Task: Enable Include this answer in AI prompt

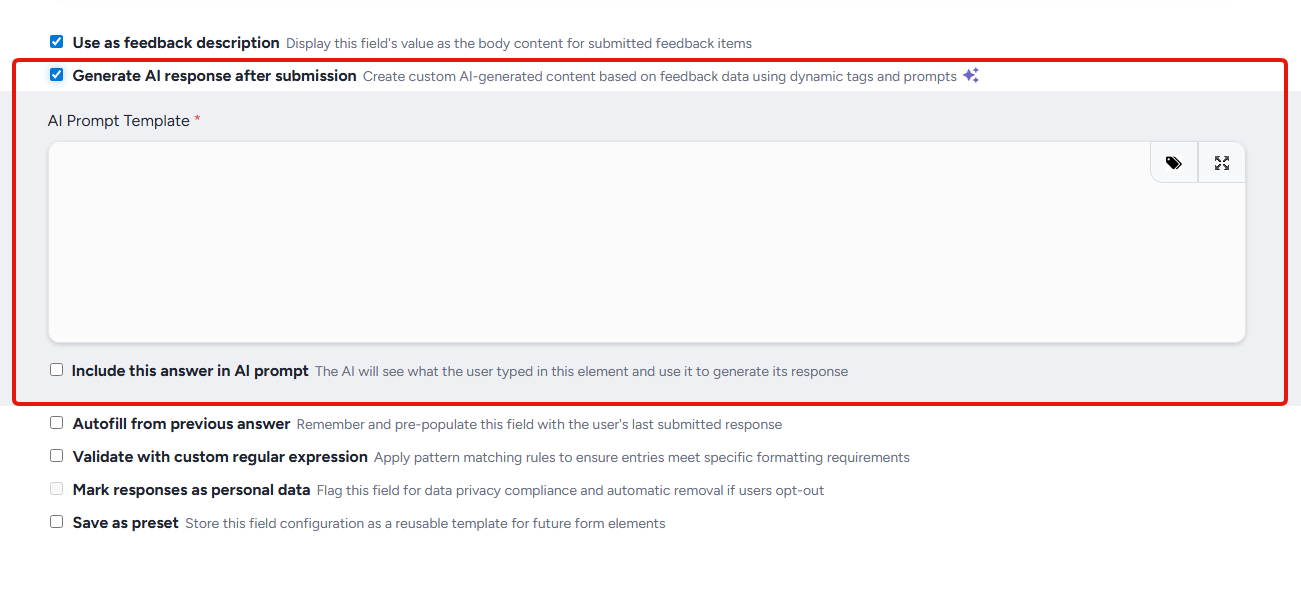Action: point(57,370)
